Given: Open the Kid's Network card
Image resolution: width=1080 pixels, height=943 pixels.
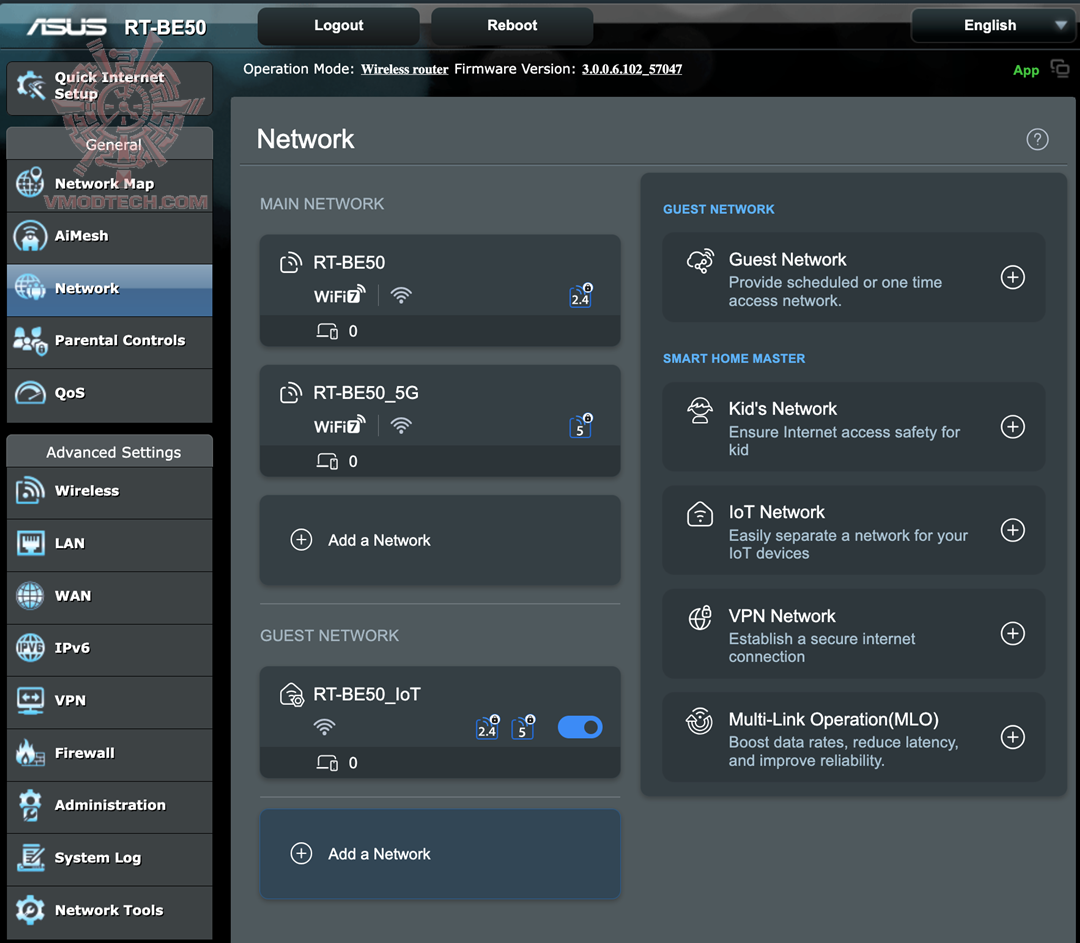Looking at the screenshot, I should tap(853, 427).
